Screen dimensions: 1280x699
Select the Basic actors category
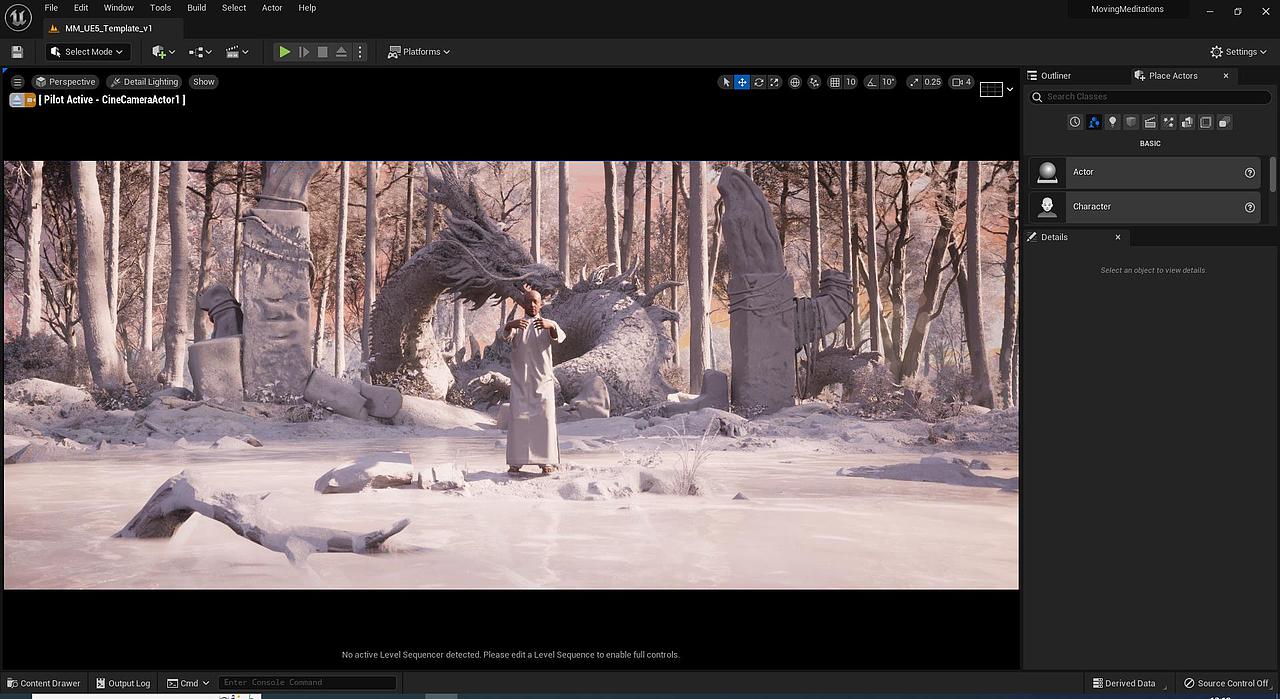(1094, 122)
